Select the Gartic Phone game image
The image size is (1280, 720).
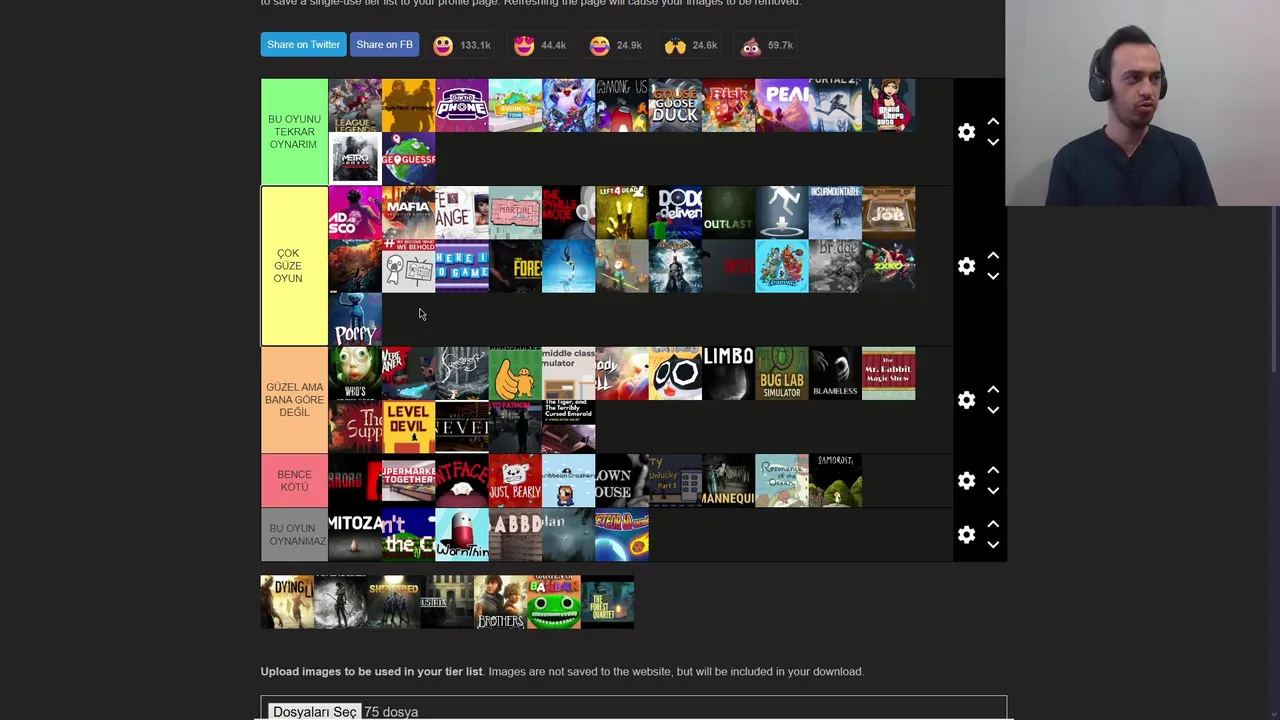point(462,105)
